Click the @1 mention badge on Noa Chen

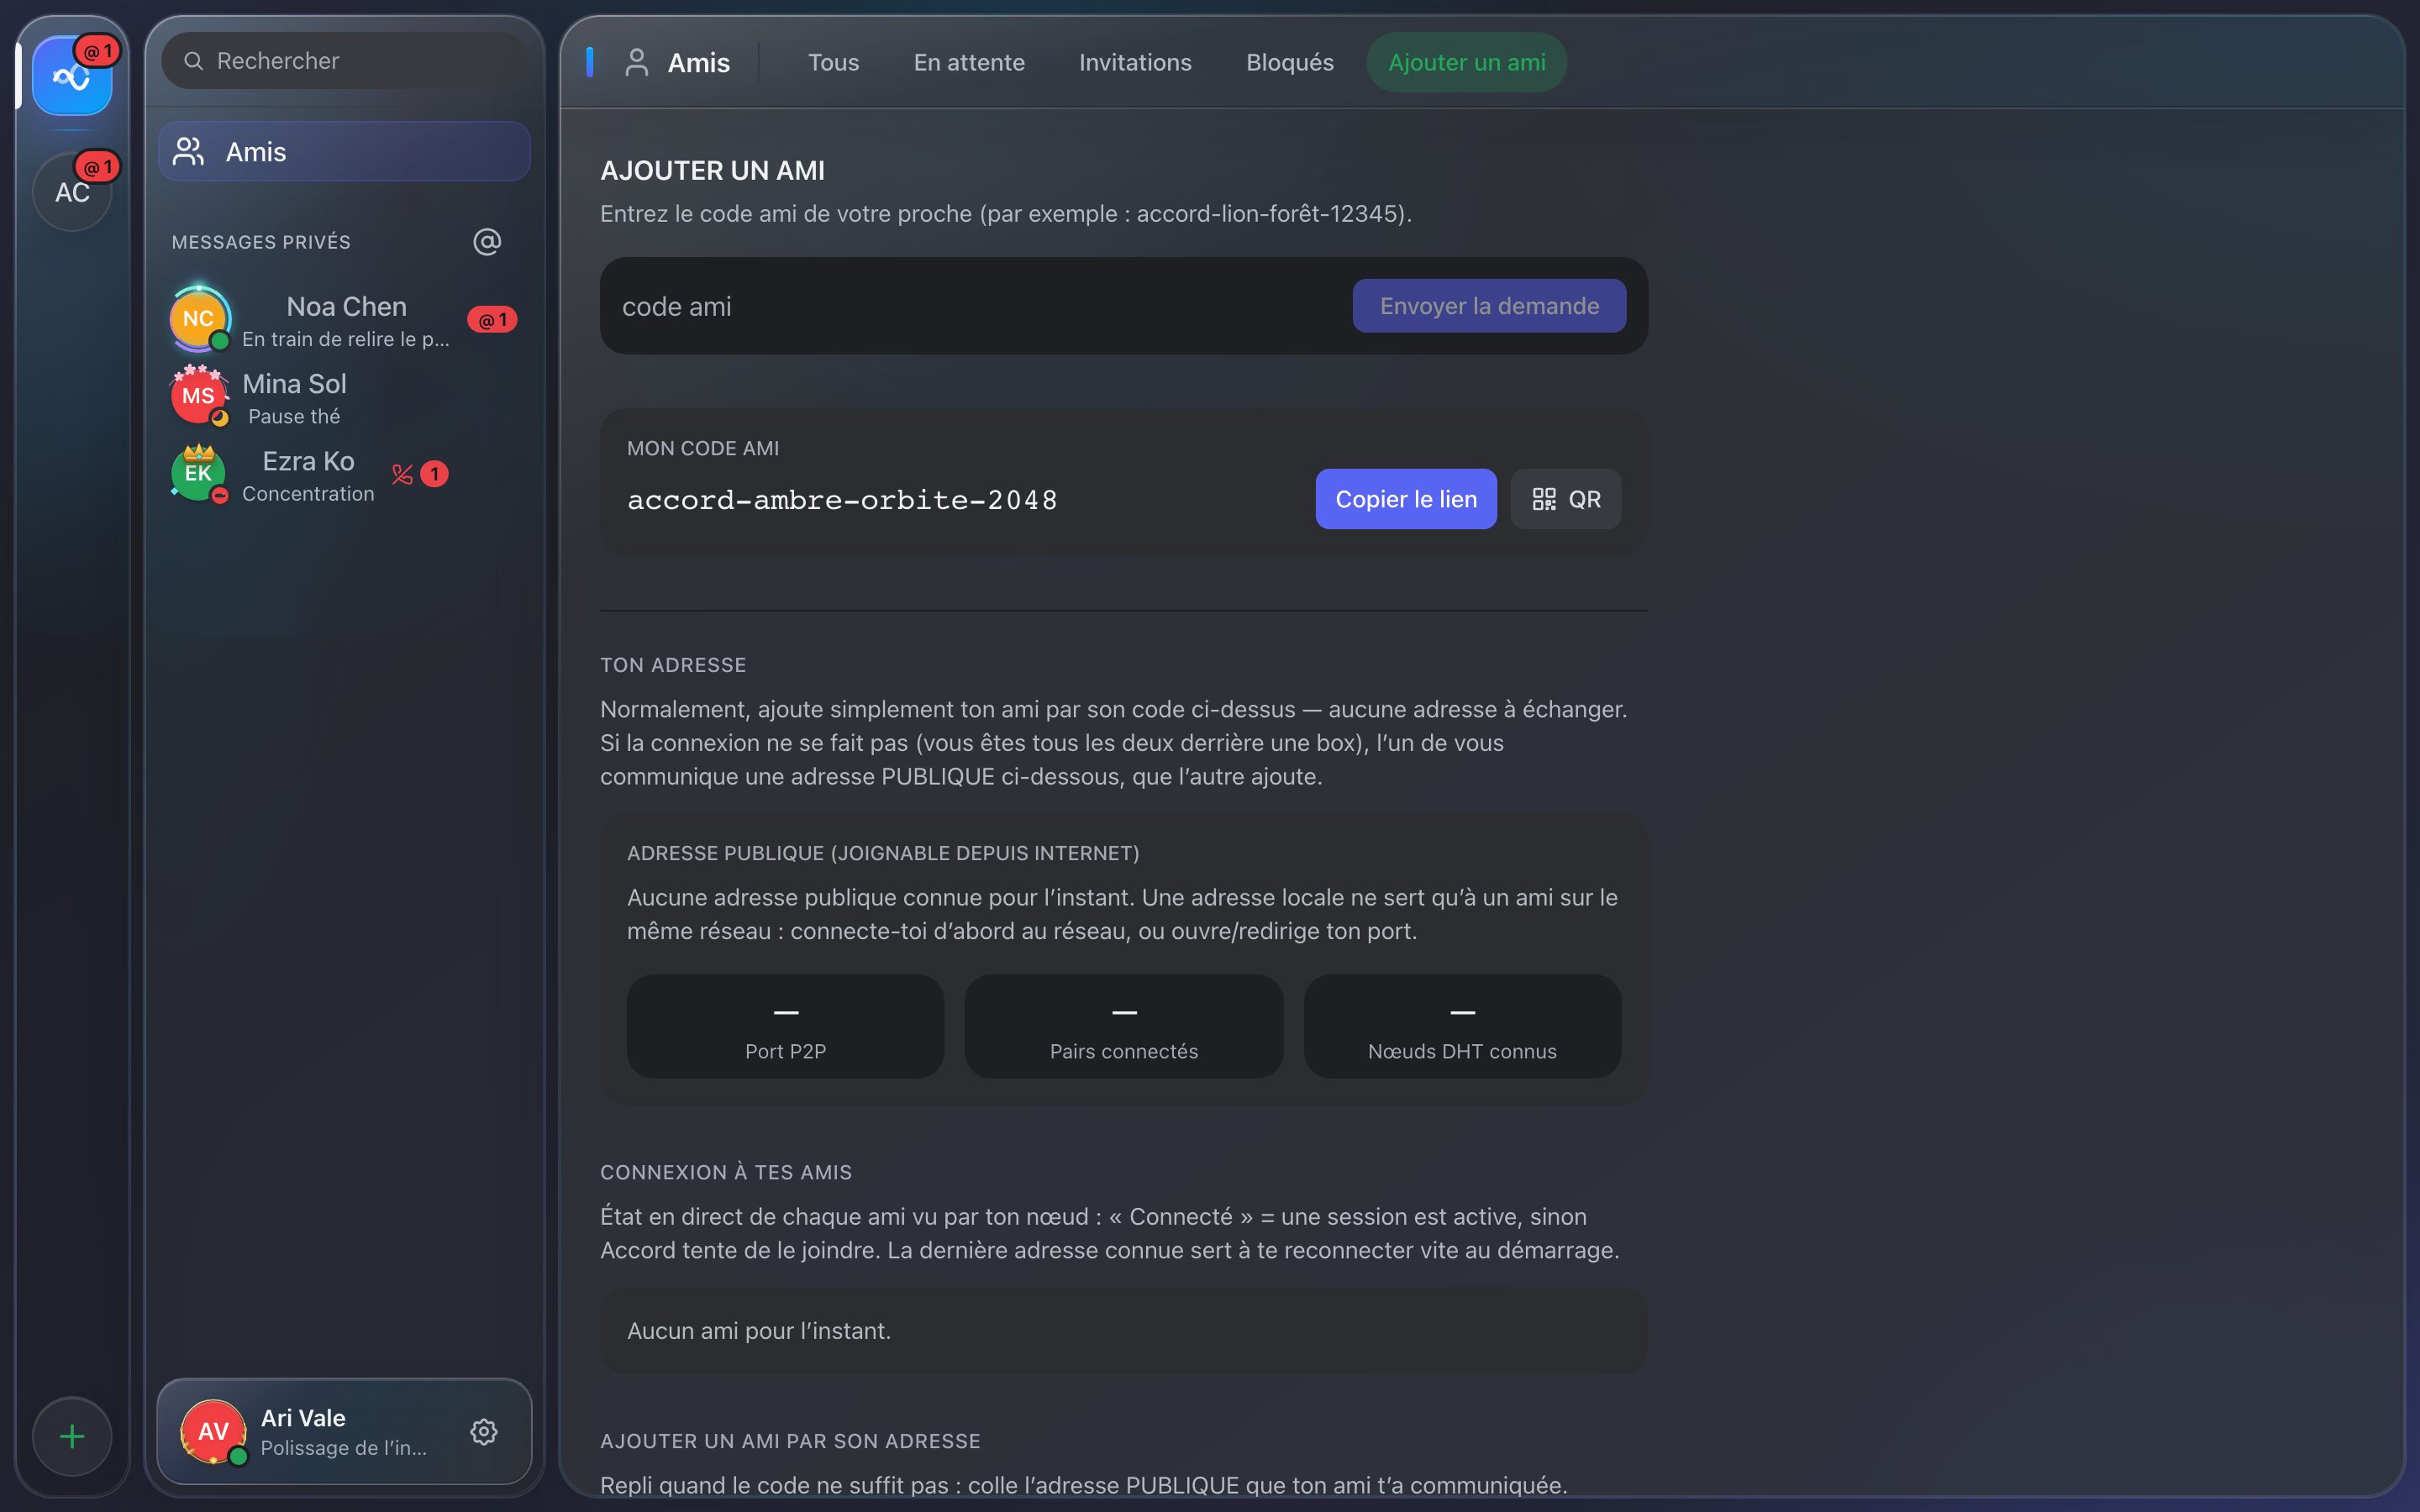tap(492, 320)
